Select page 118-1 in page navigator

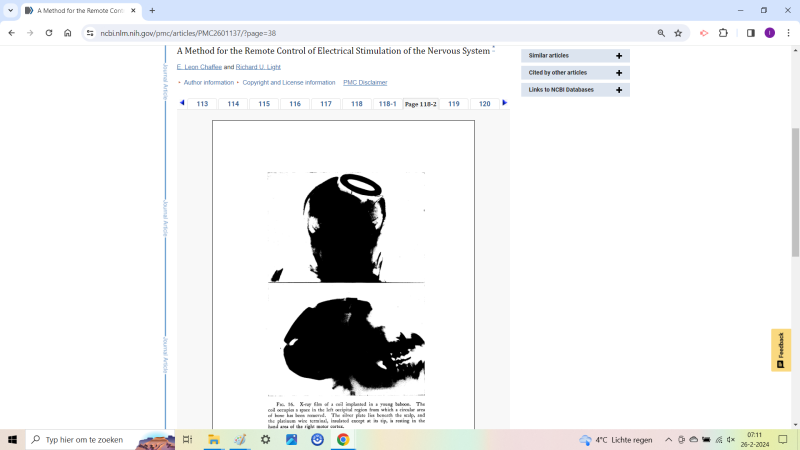click(x=387, y=104)
